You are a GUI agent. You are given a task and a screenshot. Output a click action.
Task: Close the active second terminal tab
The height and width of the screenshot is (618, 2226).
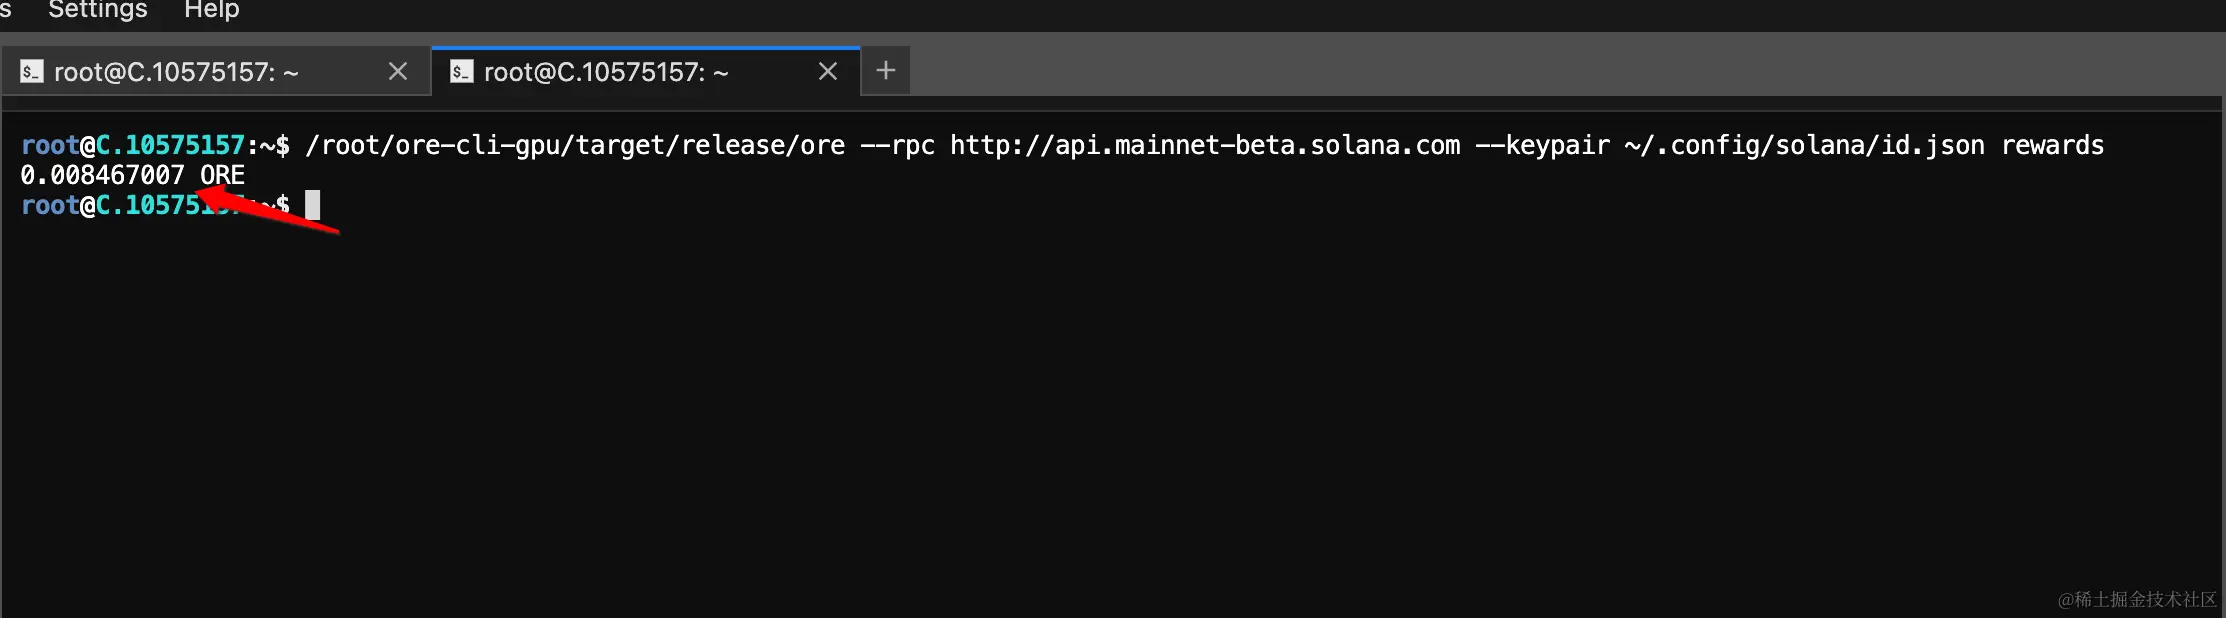click(x=828, y=72)
